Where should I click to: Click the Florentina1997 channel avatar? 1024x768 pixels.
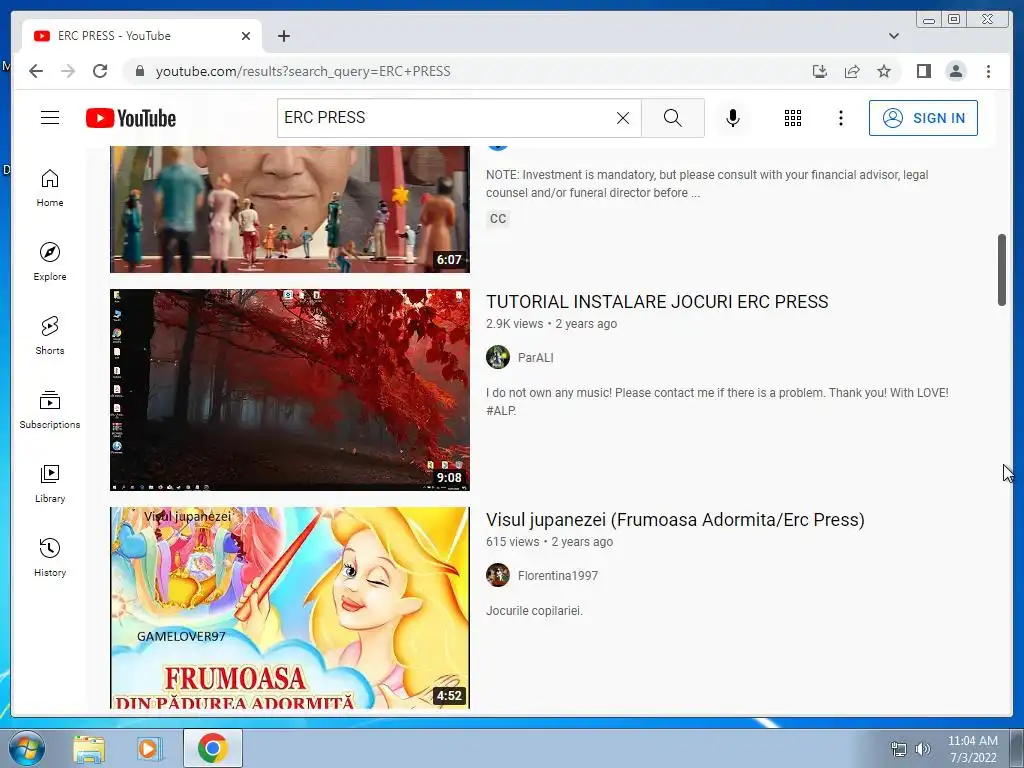pyautogui.click(x=498, y=575)
